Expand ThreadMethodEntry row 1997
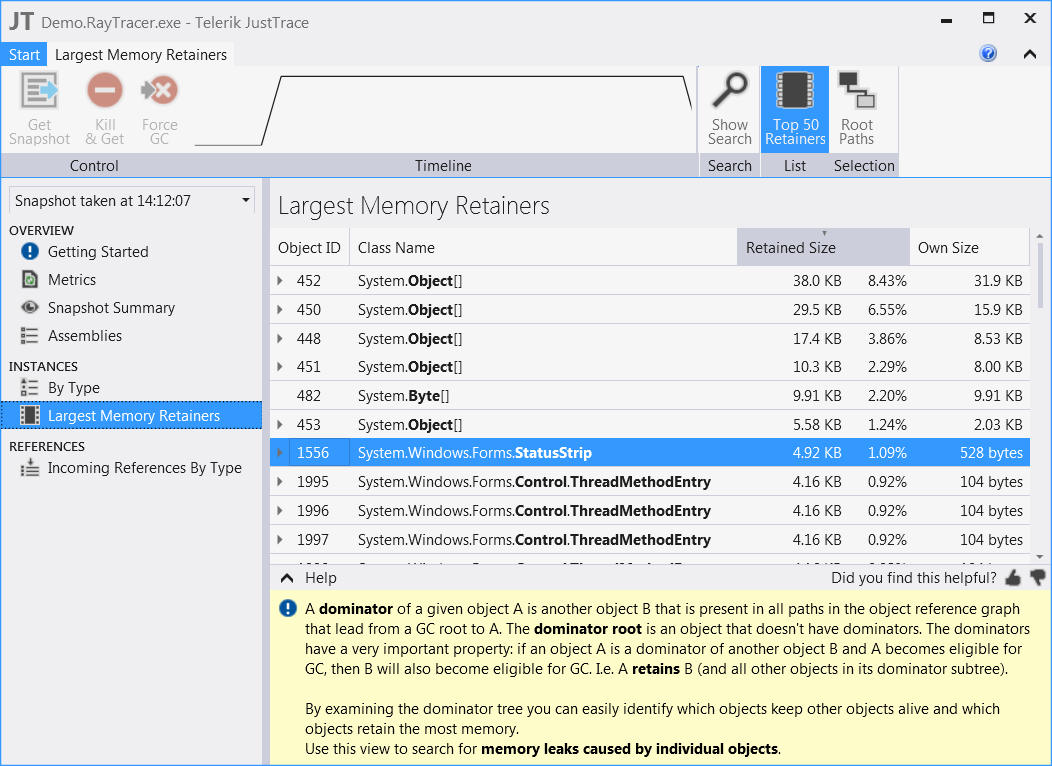Screen dimensions: 1052x766 point(280,539)
